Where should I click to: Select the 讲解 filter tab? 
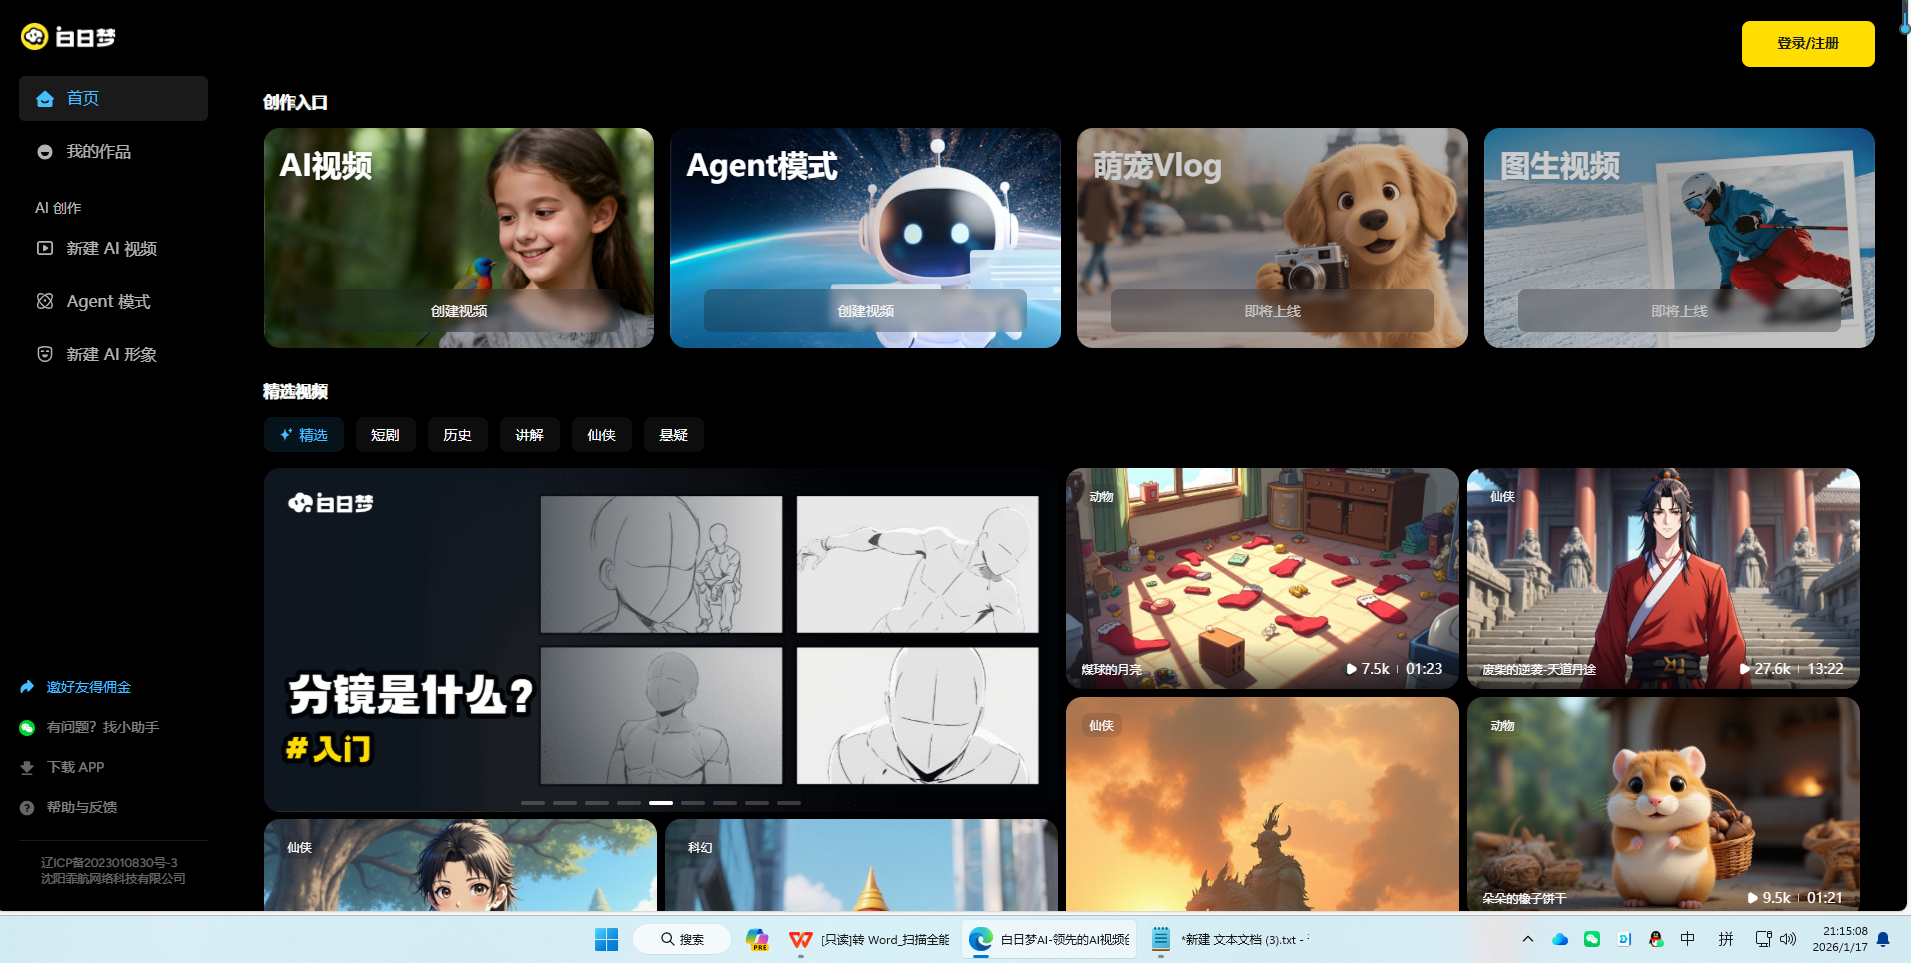[x=529, y=435]
